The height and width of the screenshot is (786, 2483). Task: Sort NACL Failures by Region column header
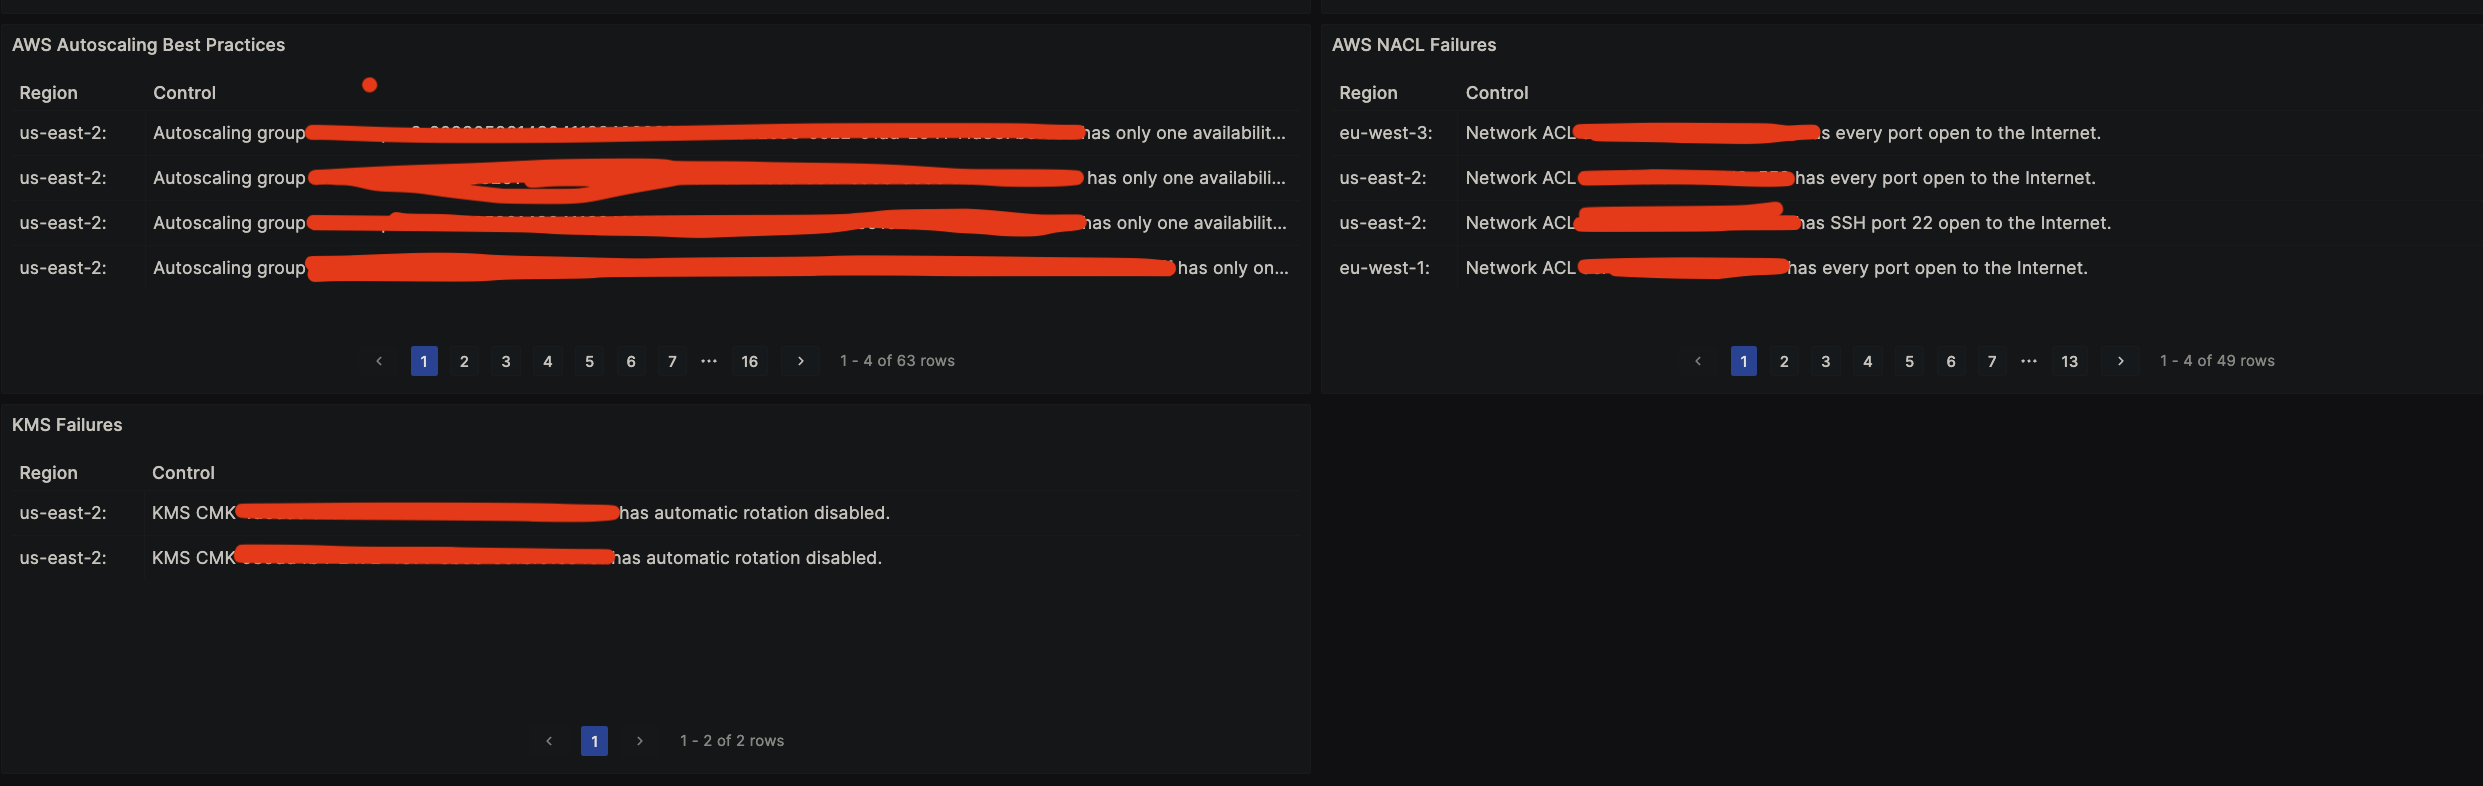(x=1367, y=93)
